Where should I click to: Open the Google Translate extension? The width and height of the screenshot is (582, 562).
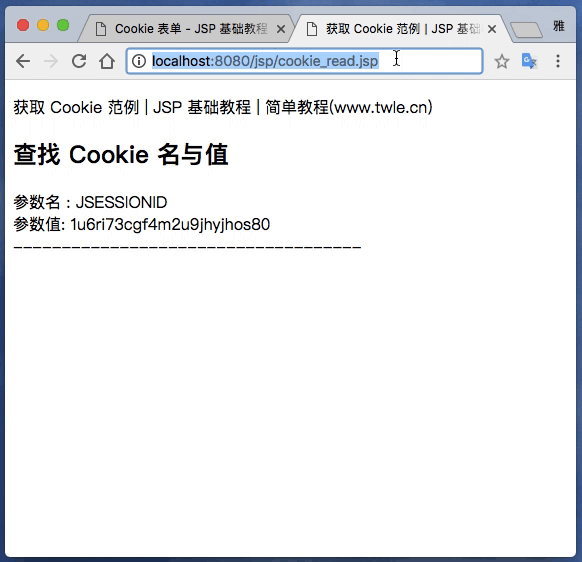(529, 61)
